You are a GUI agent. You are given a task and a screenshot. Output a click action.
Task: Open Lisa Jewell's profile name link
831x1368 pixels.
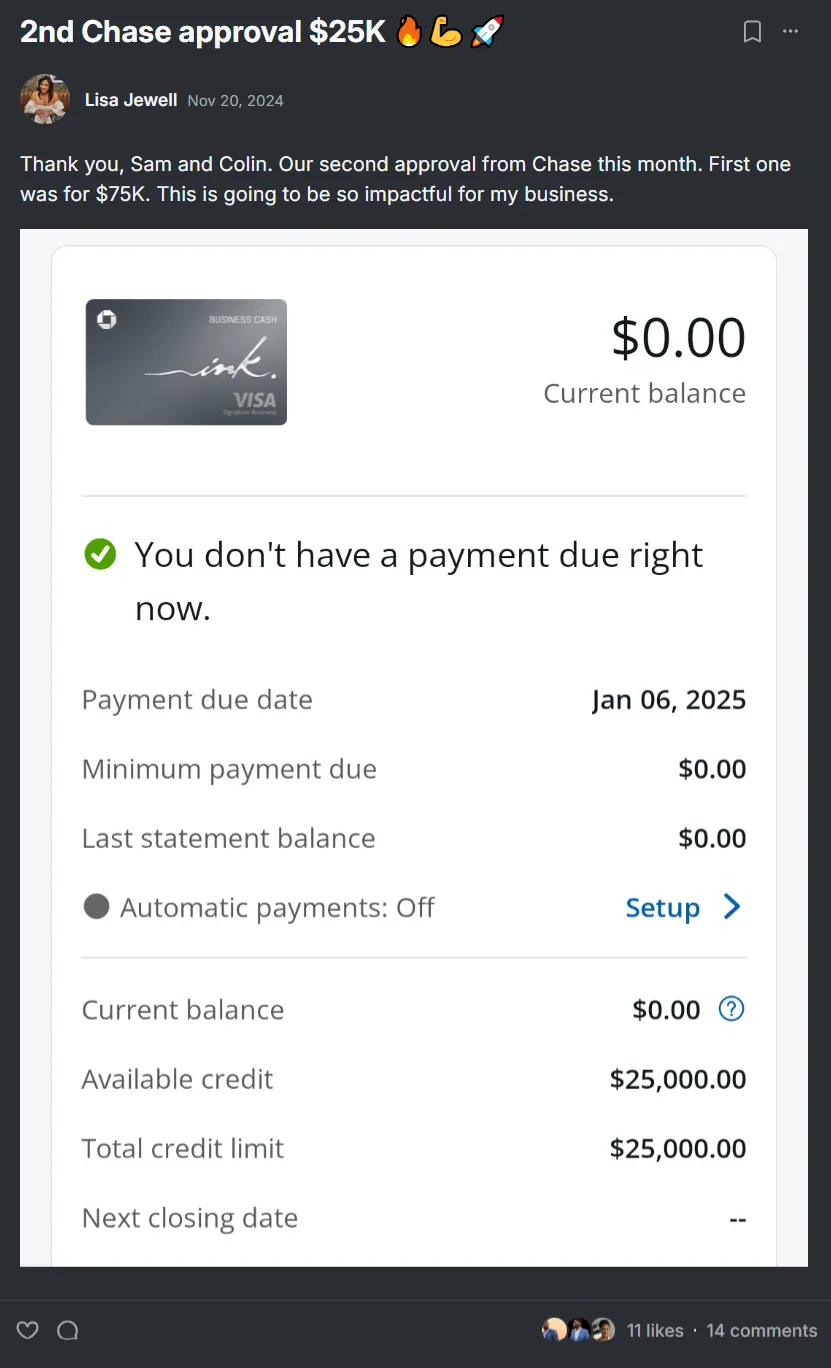[131, 100]
